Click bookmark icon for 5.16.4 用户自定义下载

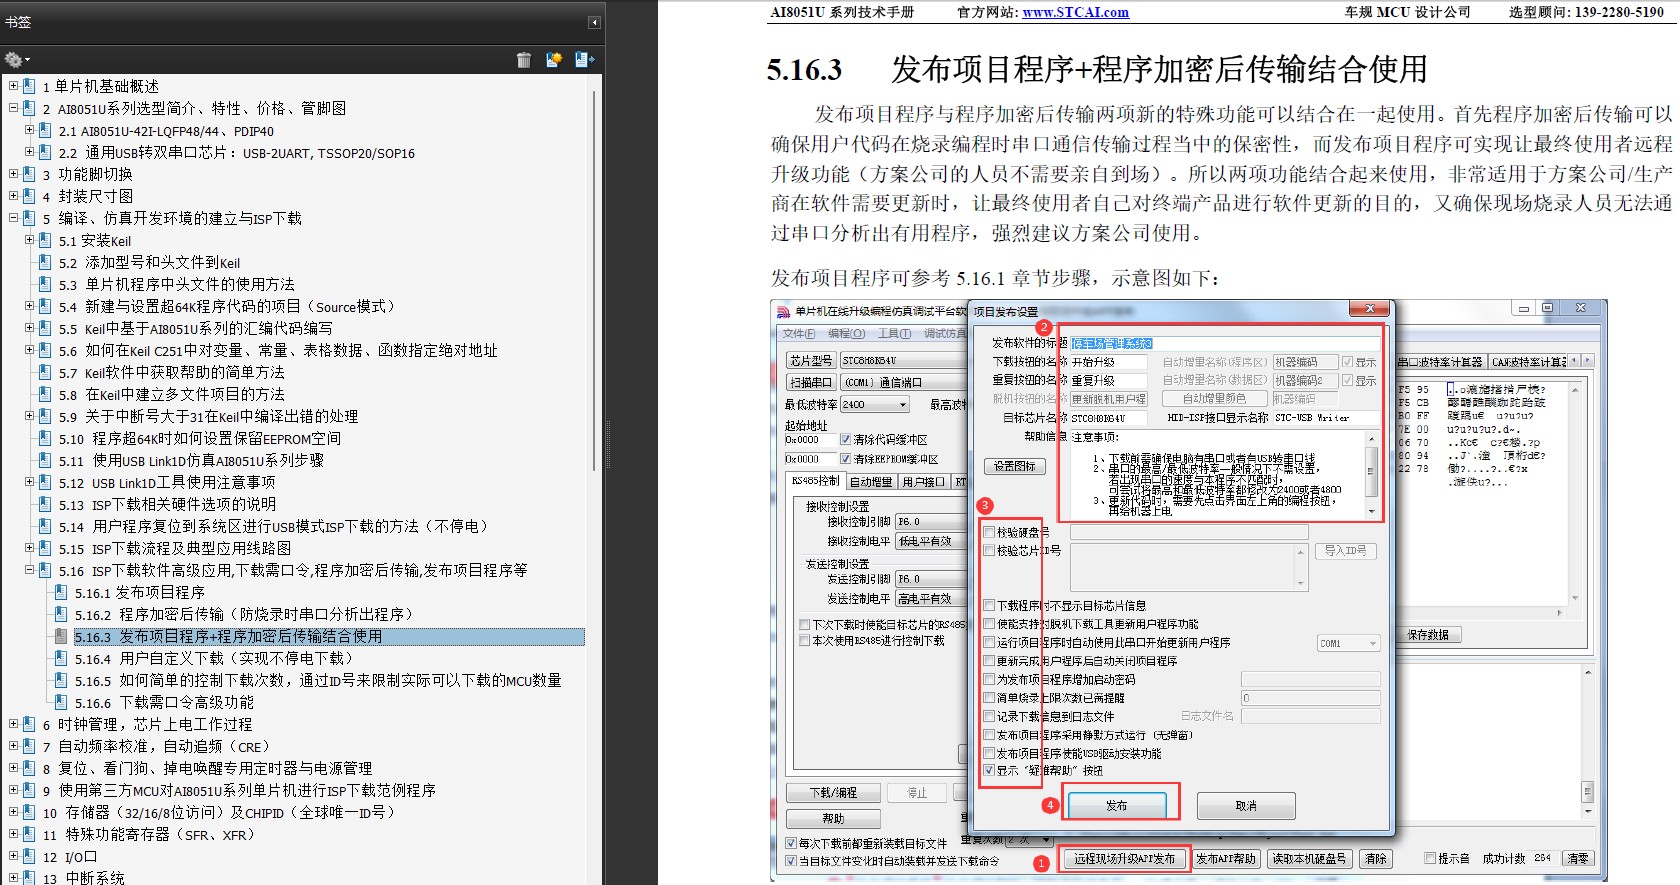click(x=61, y=658)
